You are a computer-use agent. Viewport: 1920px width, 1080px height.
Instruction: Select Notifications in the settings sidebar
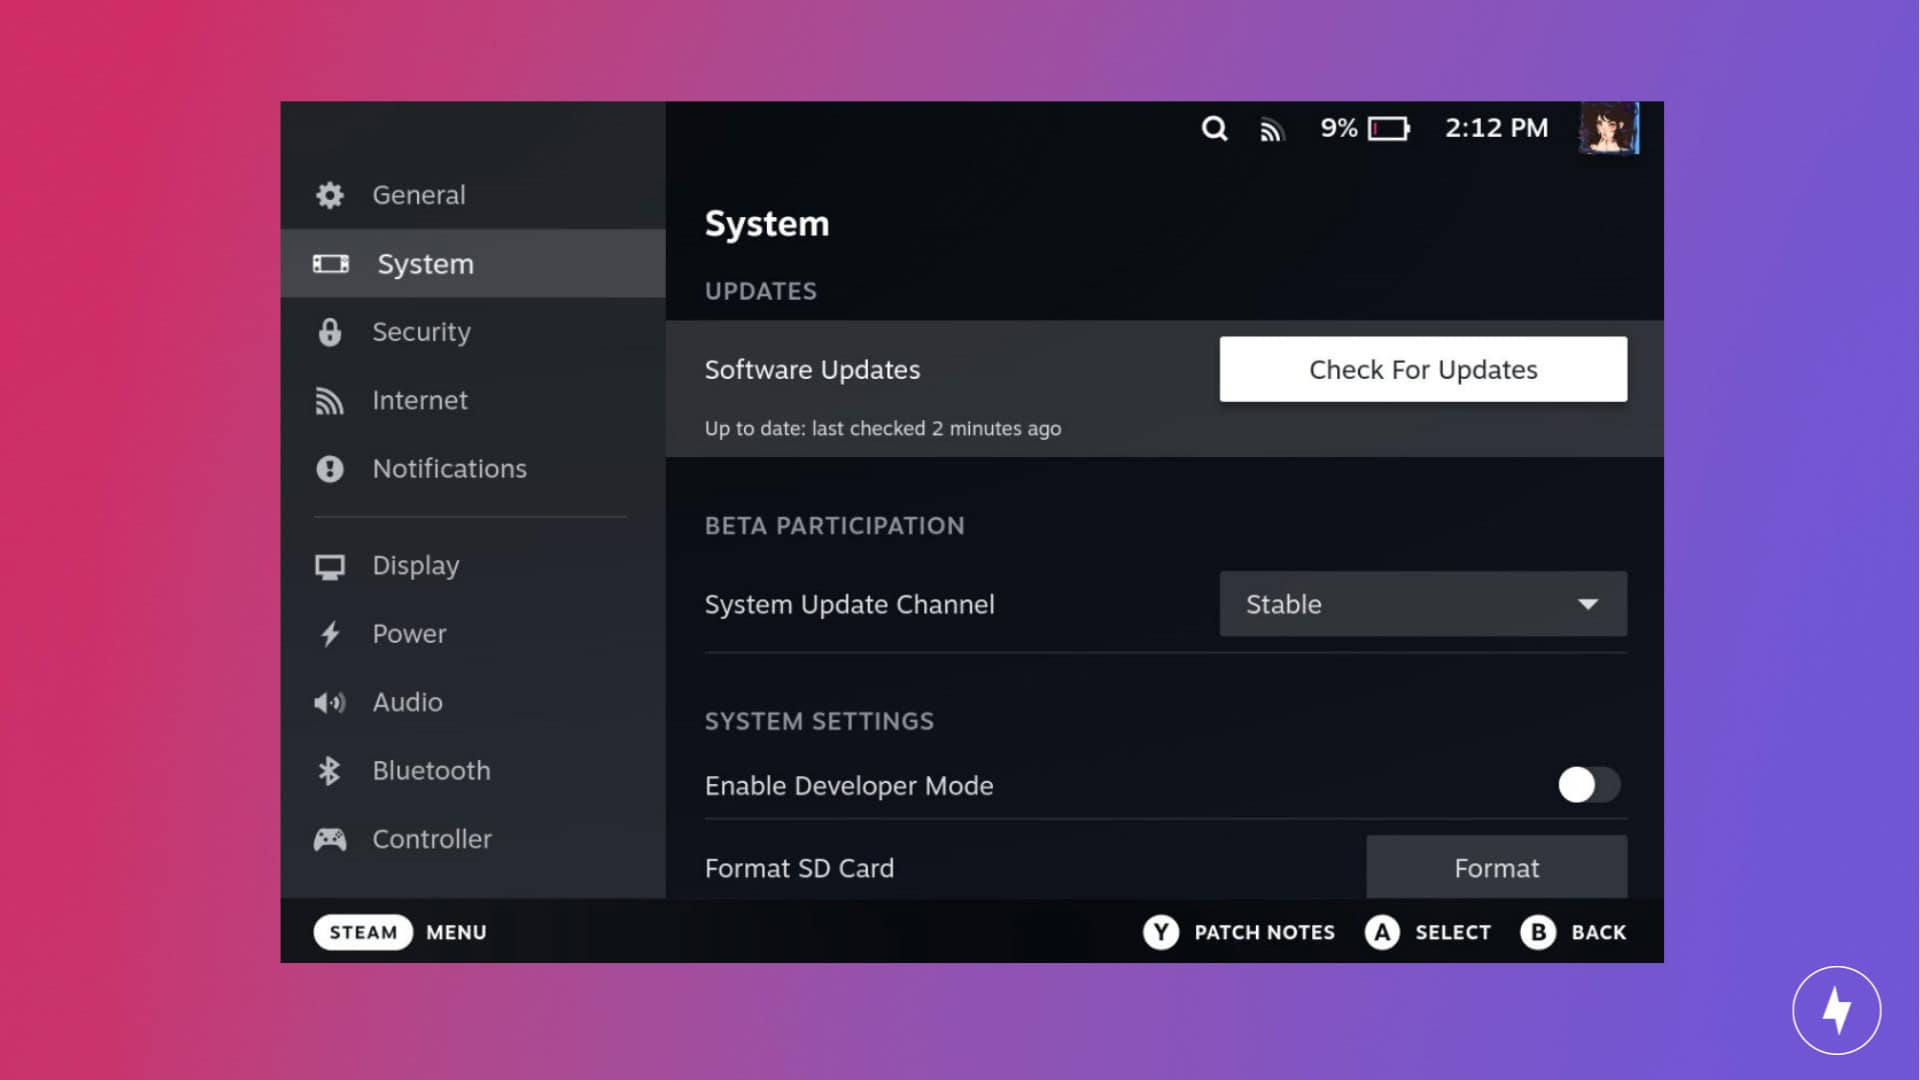tap(450, 468)
